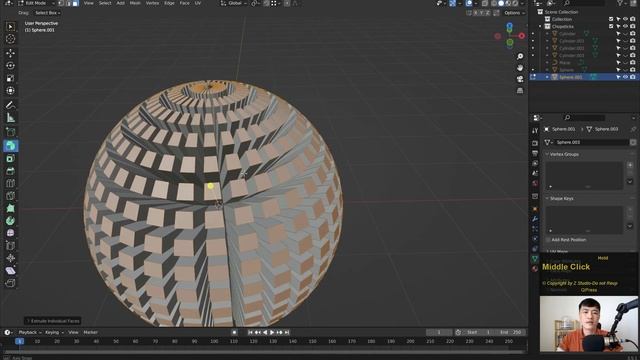Open the UV menu
This screenshot has width=640, height=360.
pos(198,3)
